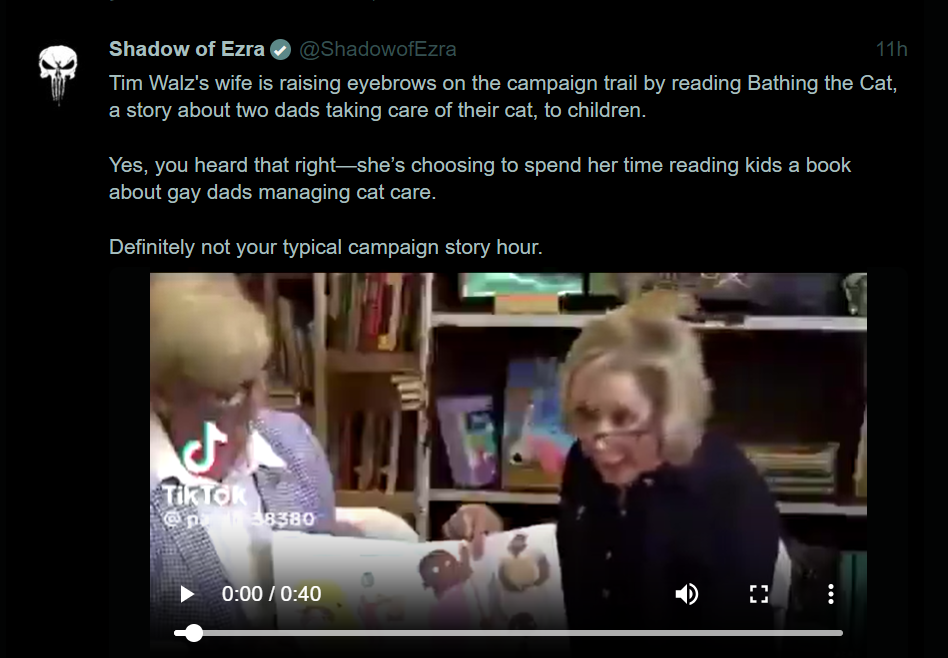Image resolution: width=948 pixels, height=658 pixels.
Task: Click the video progress bar scrubber knob
Action: (193, 633)
